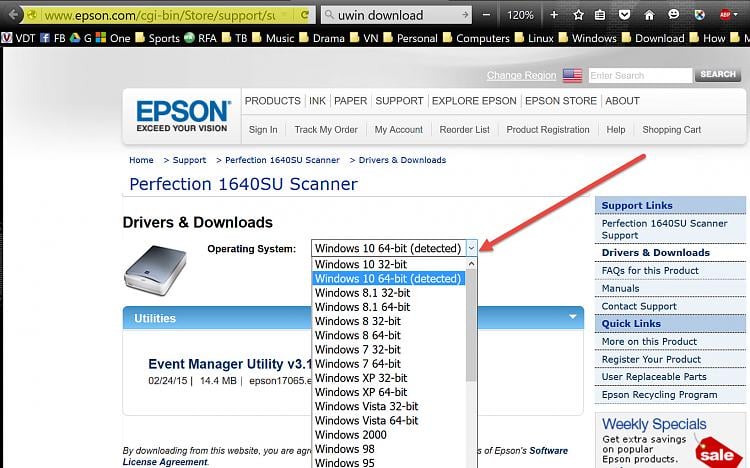Open Product Registration link

pos(548,130)
